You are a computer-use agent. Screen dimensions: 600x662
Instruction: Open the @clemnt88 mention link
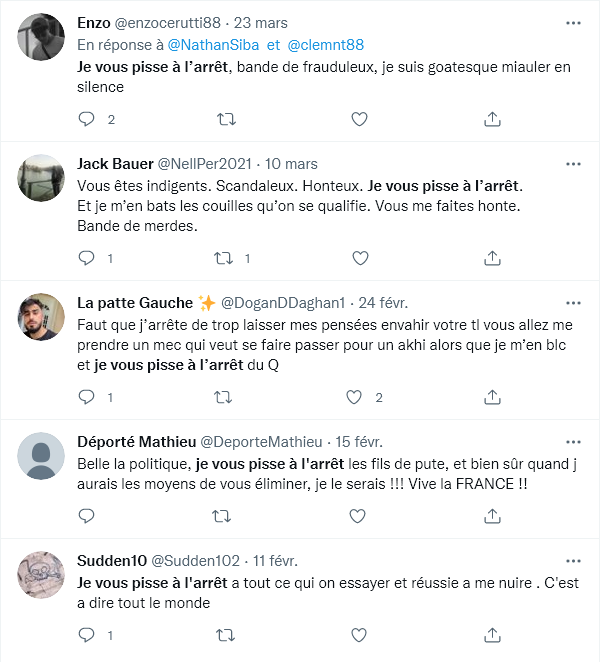coord(328,45)
